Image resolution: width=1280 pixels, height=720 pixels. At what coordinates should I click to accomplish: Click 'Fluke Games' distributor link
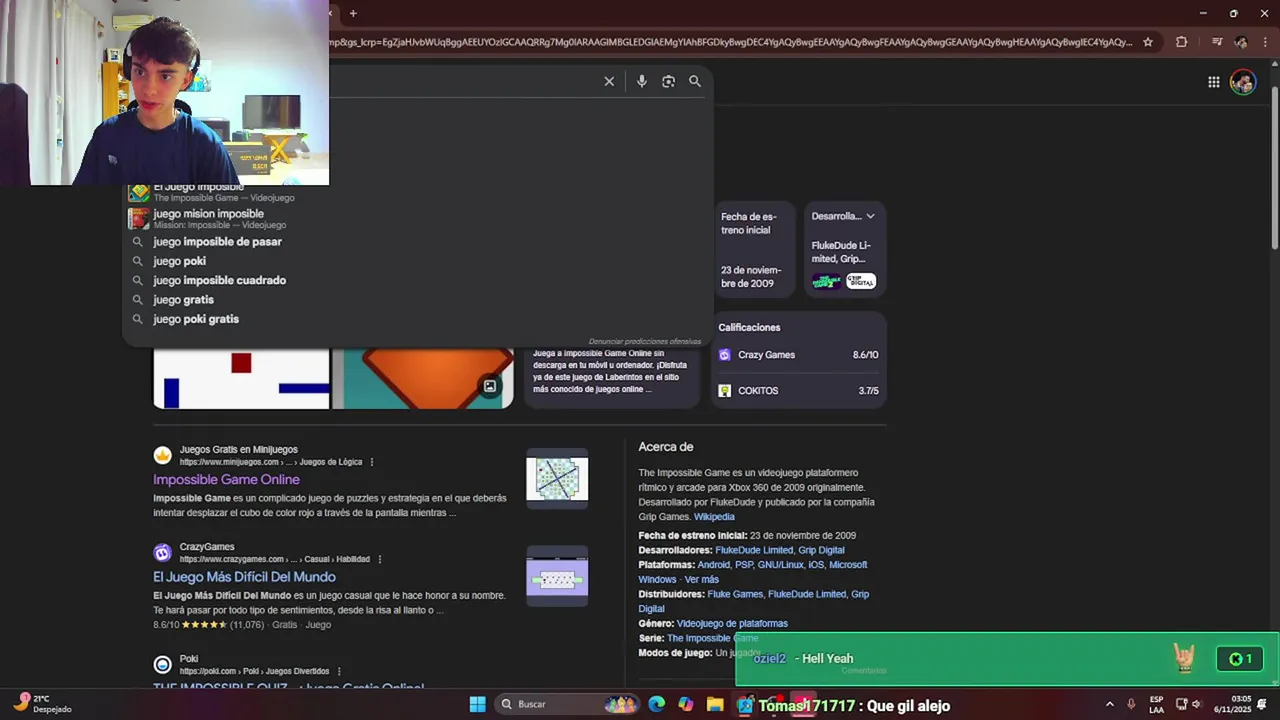(735, 594)
